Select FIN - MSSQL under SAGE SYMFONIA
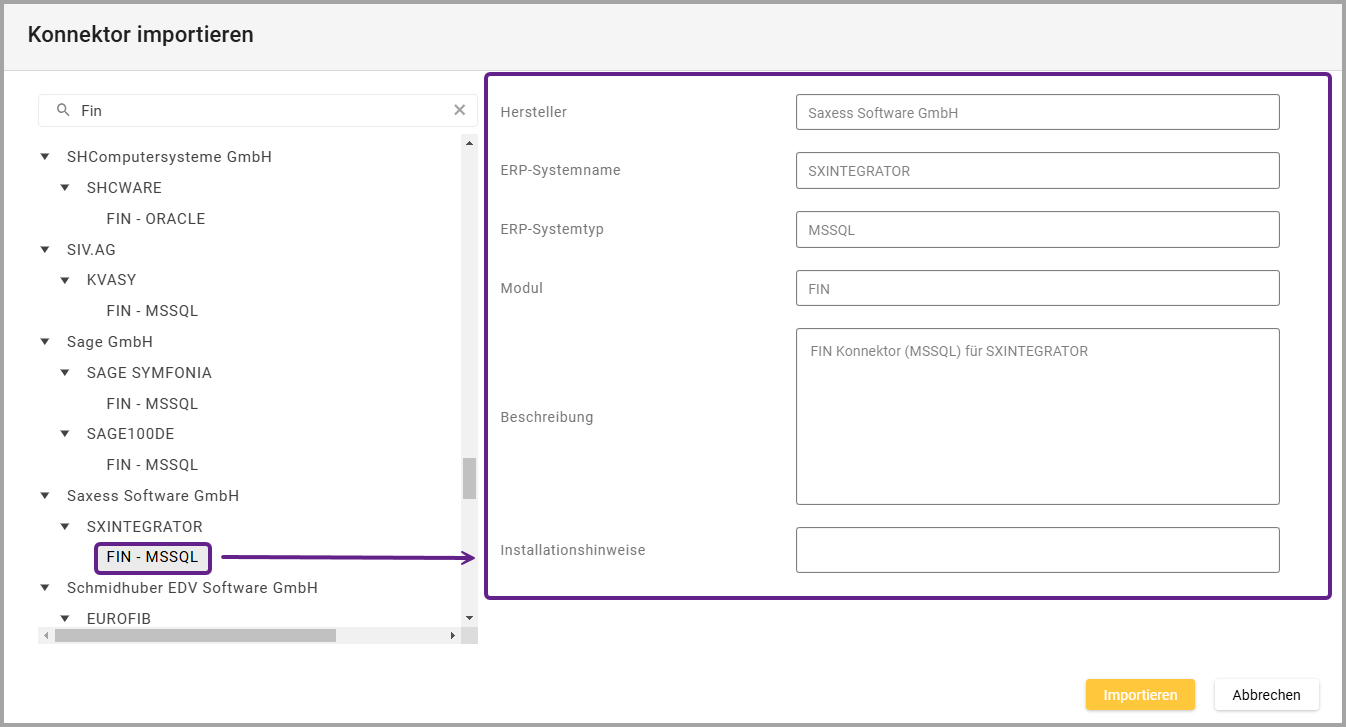Viewport: 1346px width, 727px height. click(x=152, y=404)
